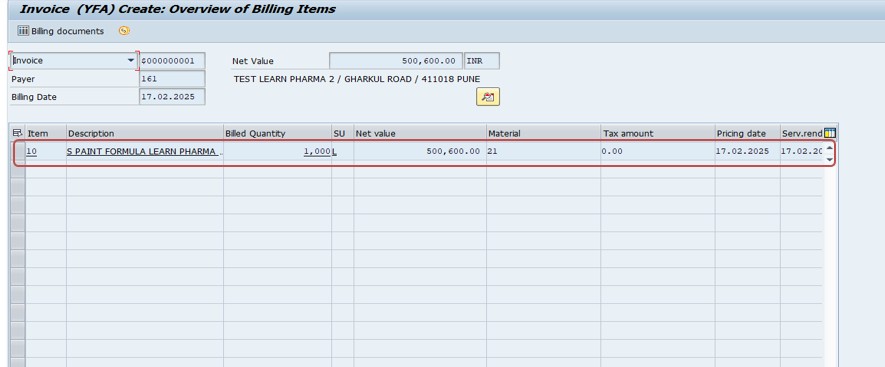Click the orange refresh icon beside Billing documents
885x367 pixels.
coord(124,31)
